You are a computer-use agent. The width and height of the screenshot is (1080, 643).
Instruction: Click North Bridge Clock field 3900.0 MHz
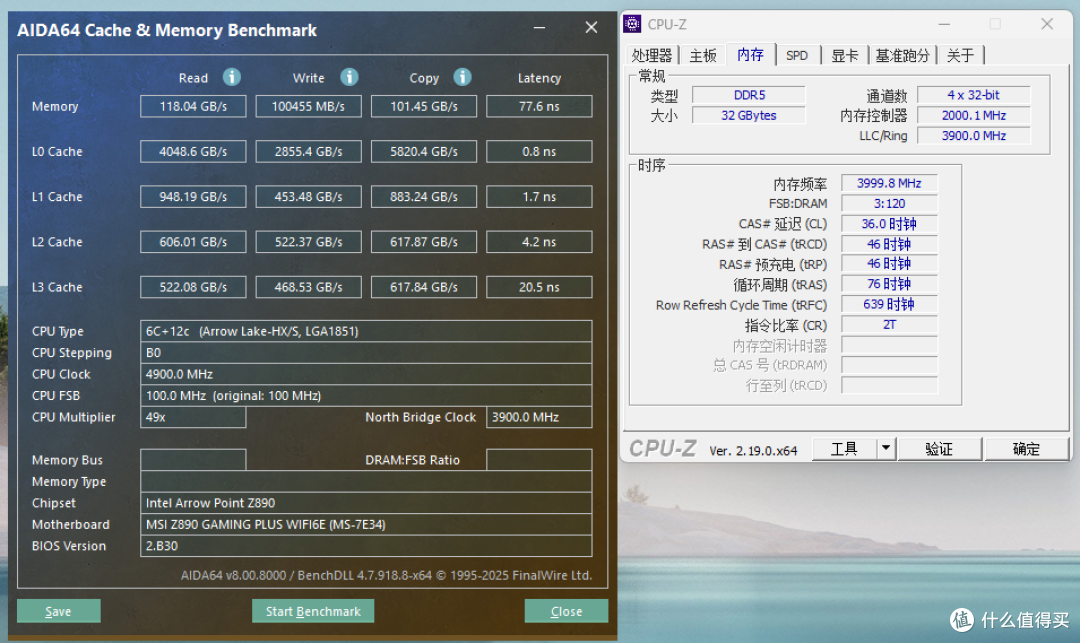539,417
